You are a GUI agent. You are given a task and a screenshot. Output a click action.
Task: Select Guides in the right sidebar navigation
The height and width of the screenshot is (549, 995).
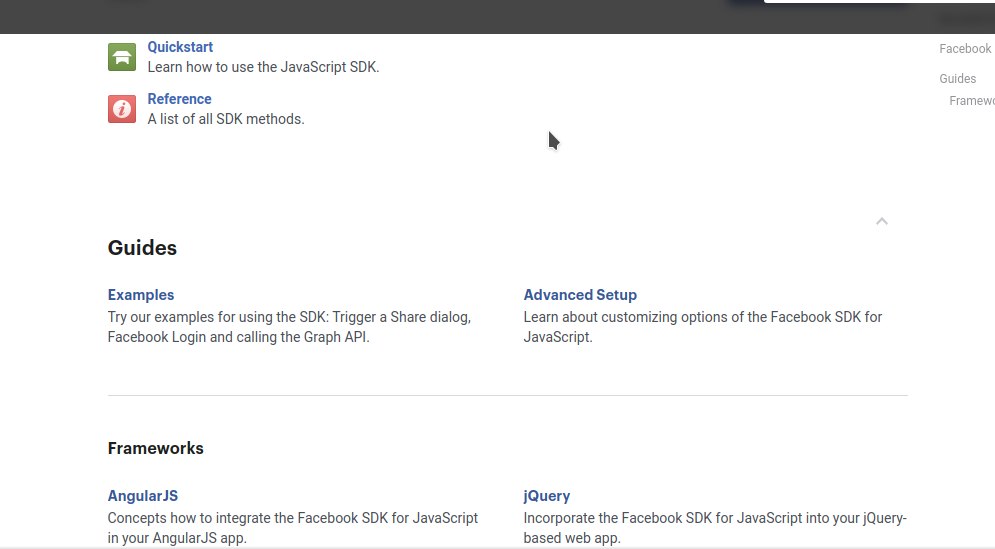pos(958,79)
